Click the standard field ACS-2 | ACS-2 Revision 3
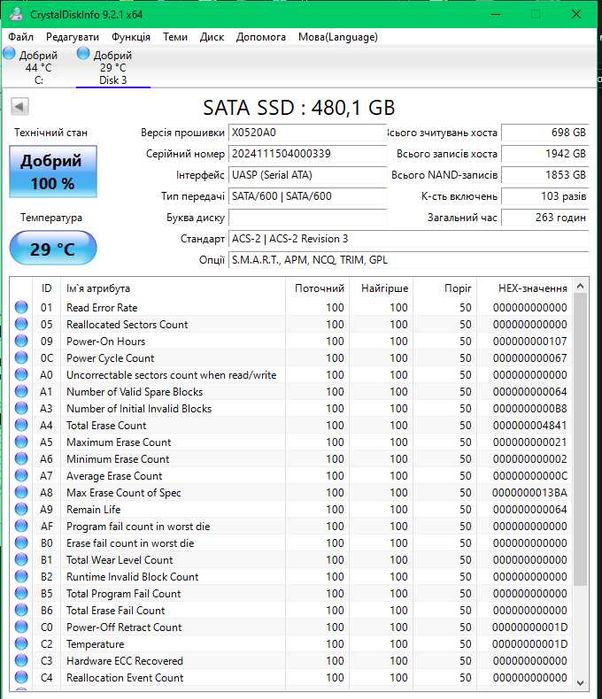This screenshot has width=602, height=699. pyautogui.click(x=408, y=239)
